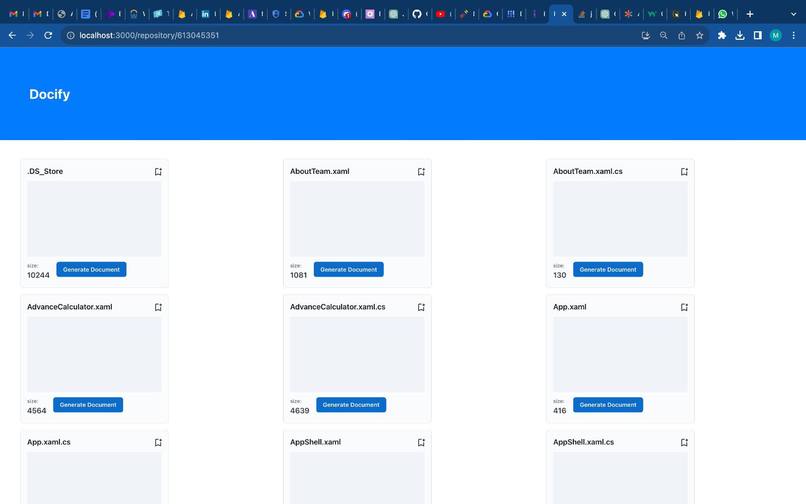
Task: Open the Chrome three-dot menu
Action: click(794, 35)
